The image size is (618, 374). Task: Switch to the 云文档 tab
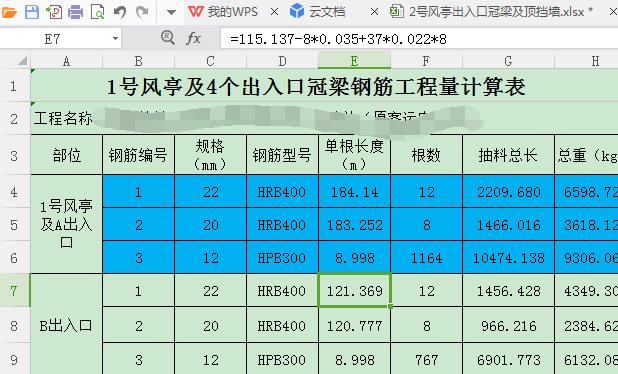click(318, 12)
